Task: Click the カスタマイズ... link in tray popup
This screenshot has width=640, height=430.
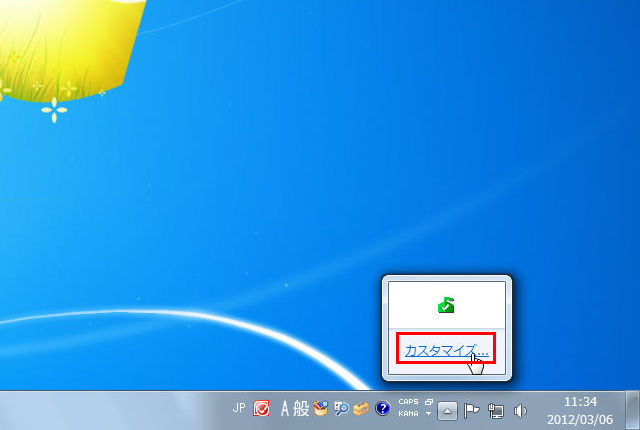Action: [x=446, y=351]
